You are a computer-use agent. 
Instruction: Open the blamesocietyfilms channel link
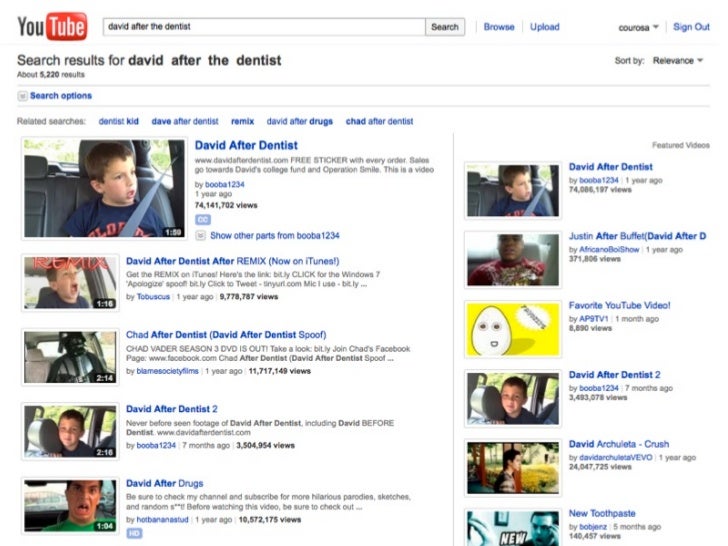168,371
